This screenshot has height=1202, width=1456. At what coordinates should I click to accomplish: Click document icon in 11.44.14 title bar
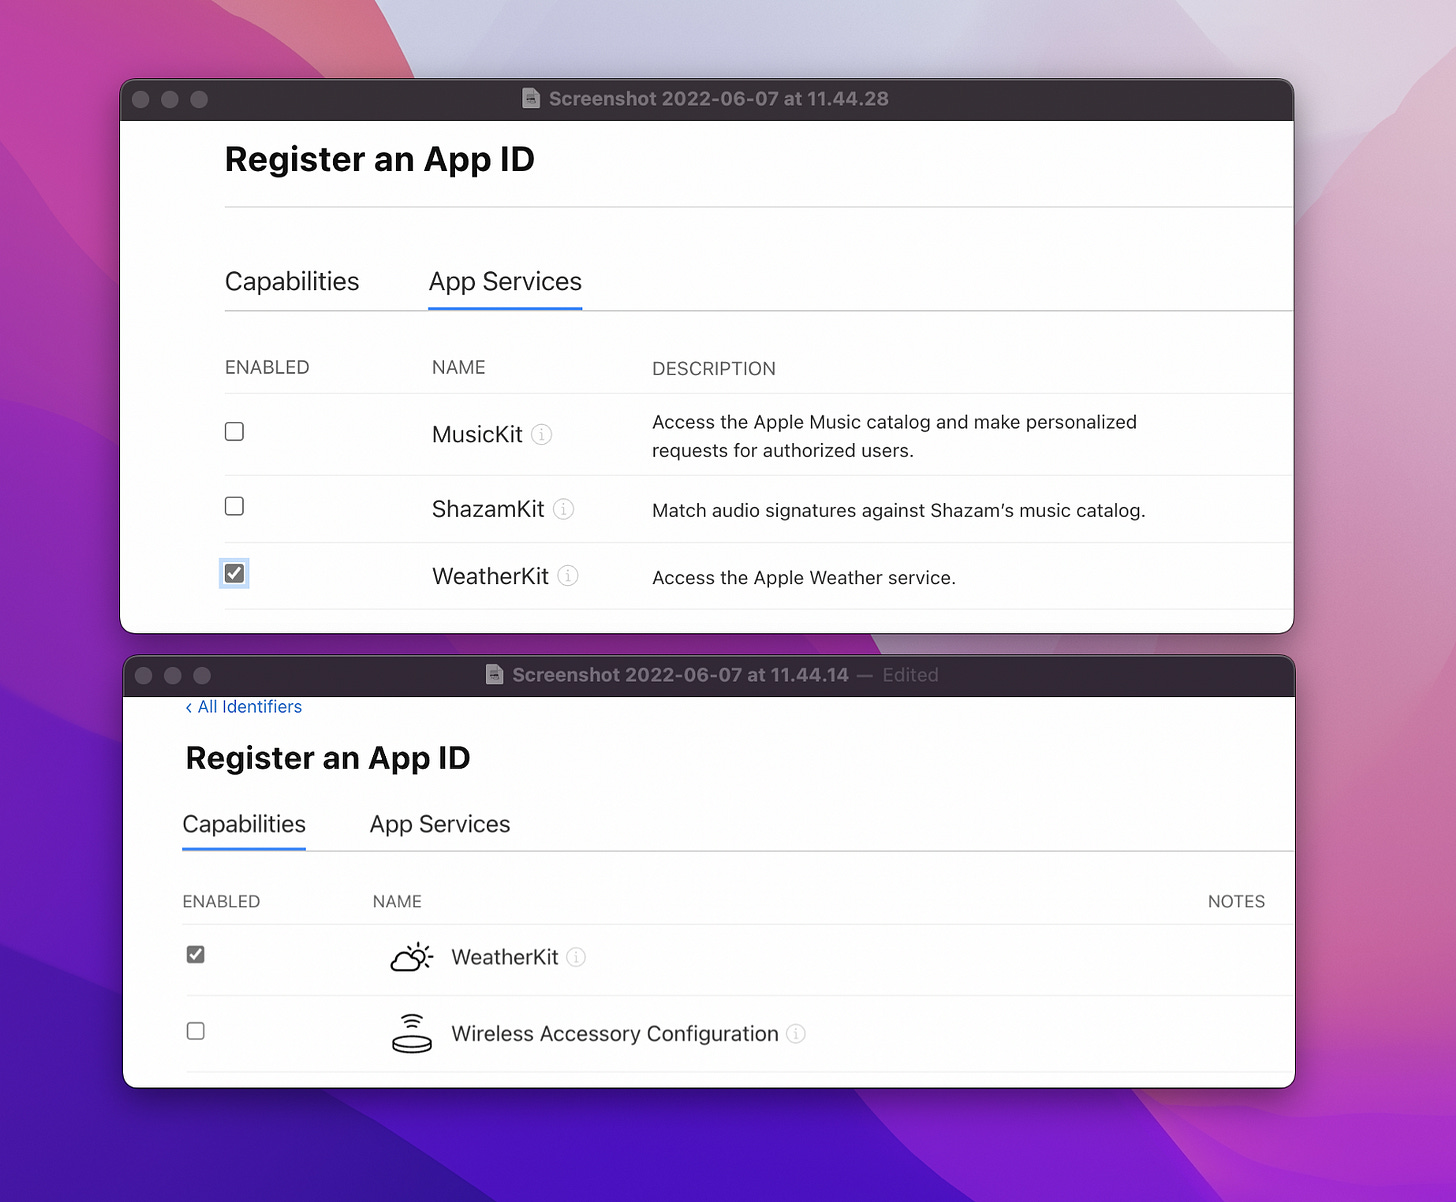click(494, 674)
